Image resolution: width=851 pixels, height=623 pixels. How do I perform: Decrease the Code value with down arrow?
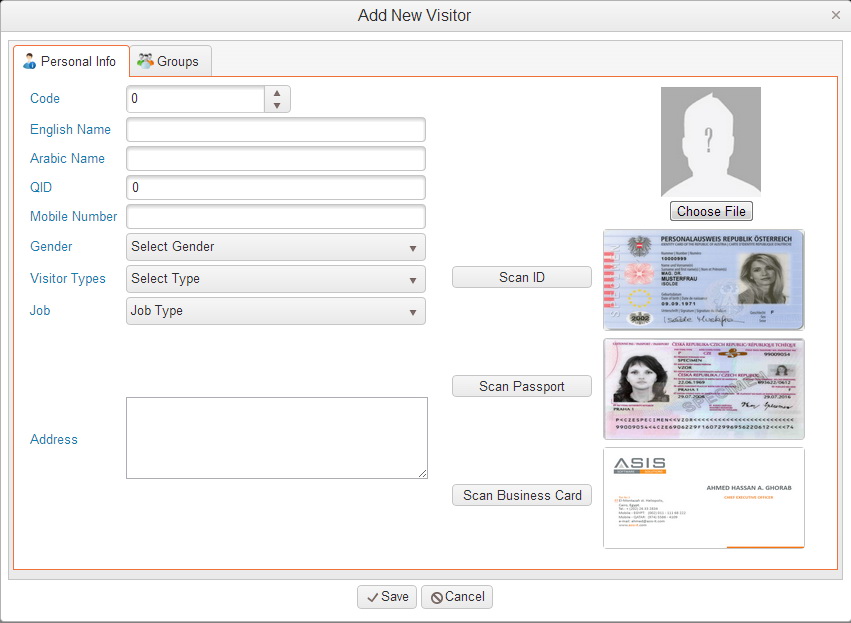(277, 105)
